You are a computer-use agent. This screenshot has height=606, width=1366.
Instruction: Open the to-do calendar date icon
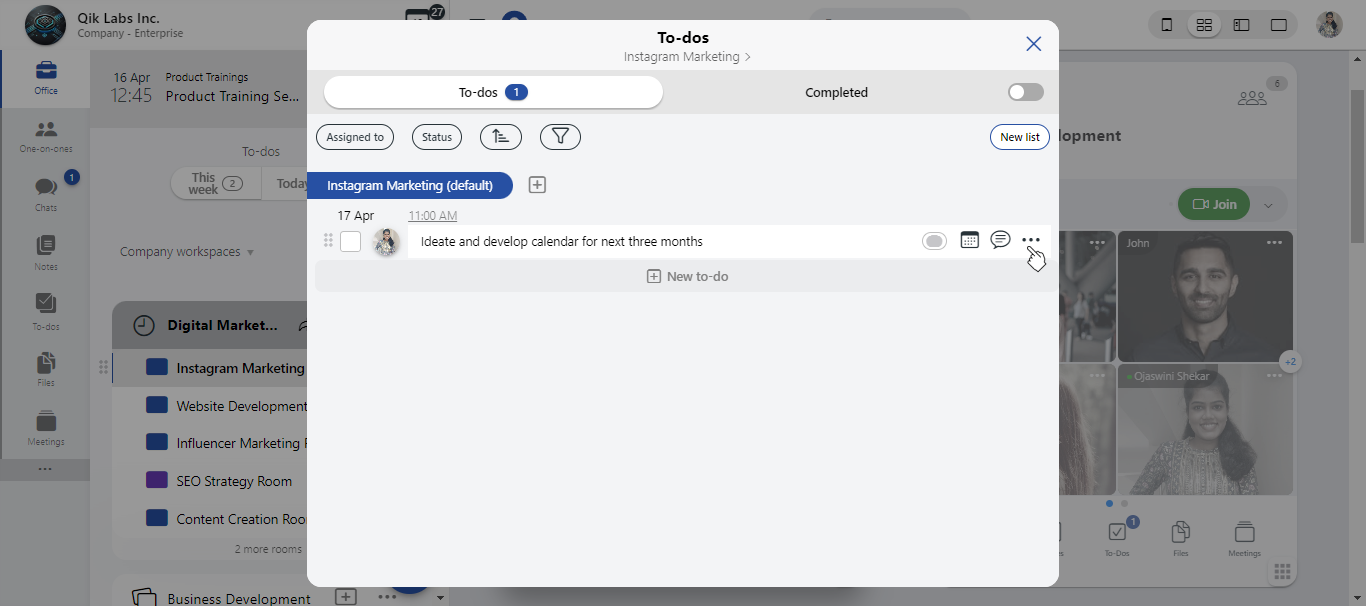(x=969, y=240)
